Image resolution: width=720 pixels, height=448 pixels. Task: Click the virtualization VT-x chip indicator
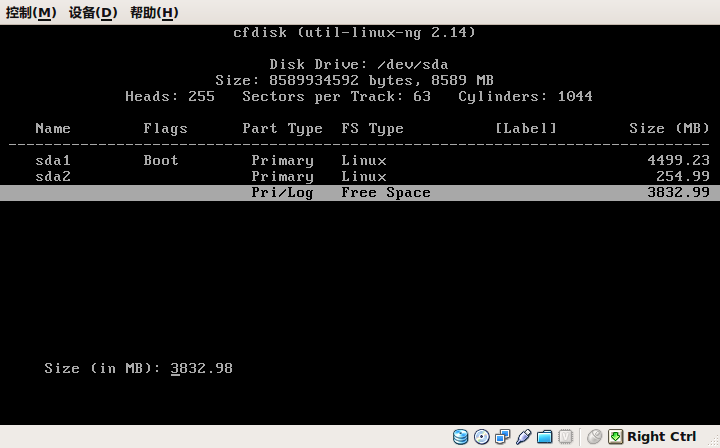(565, 437)
